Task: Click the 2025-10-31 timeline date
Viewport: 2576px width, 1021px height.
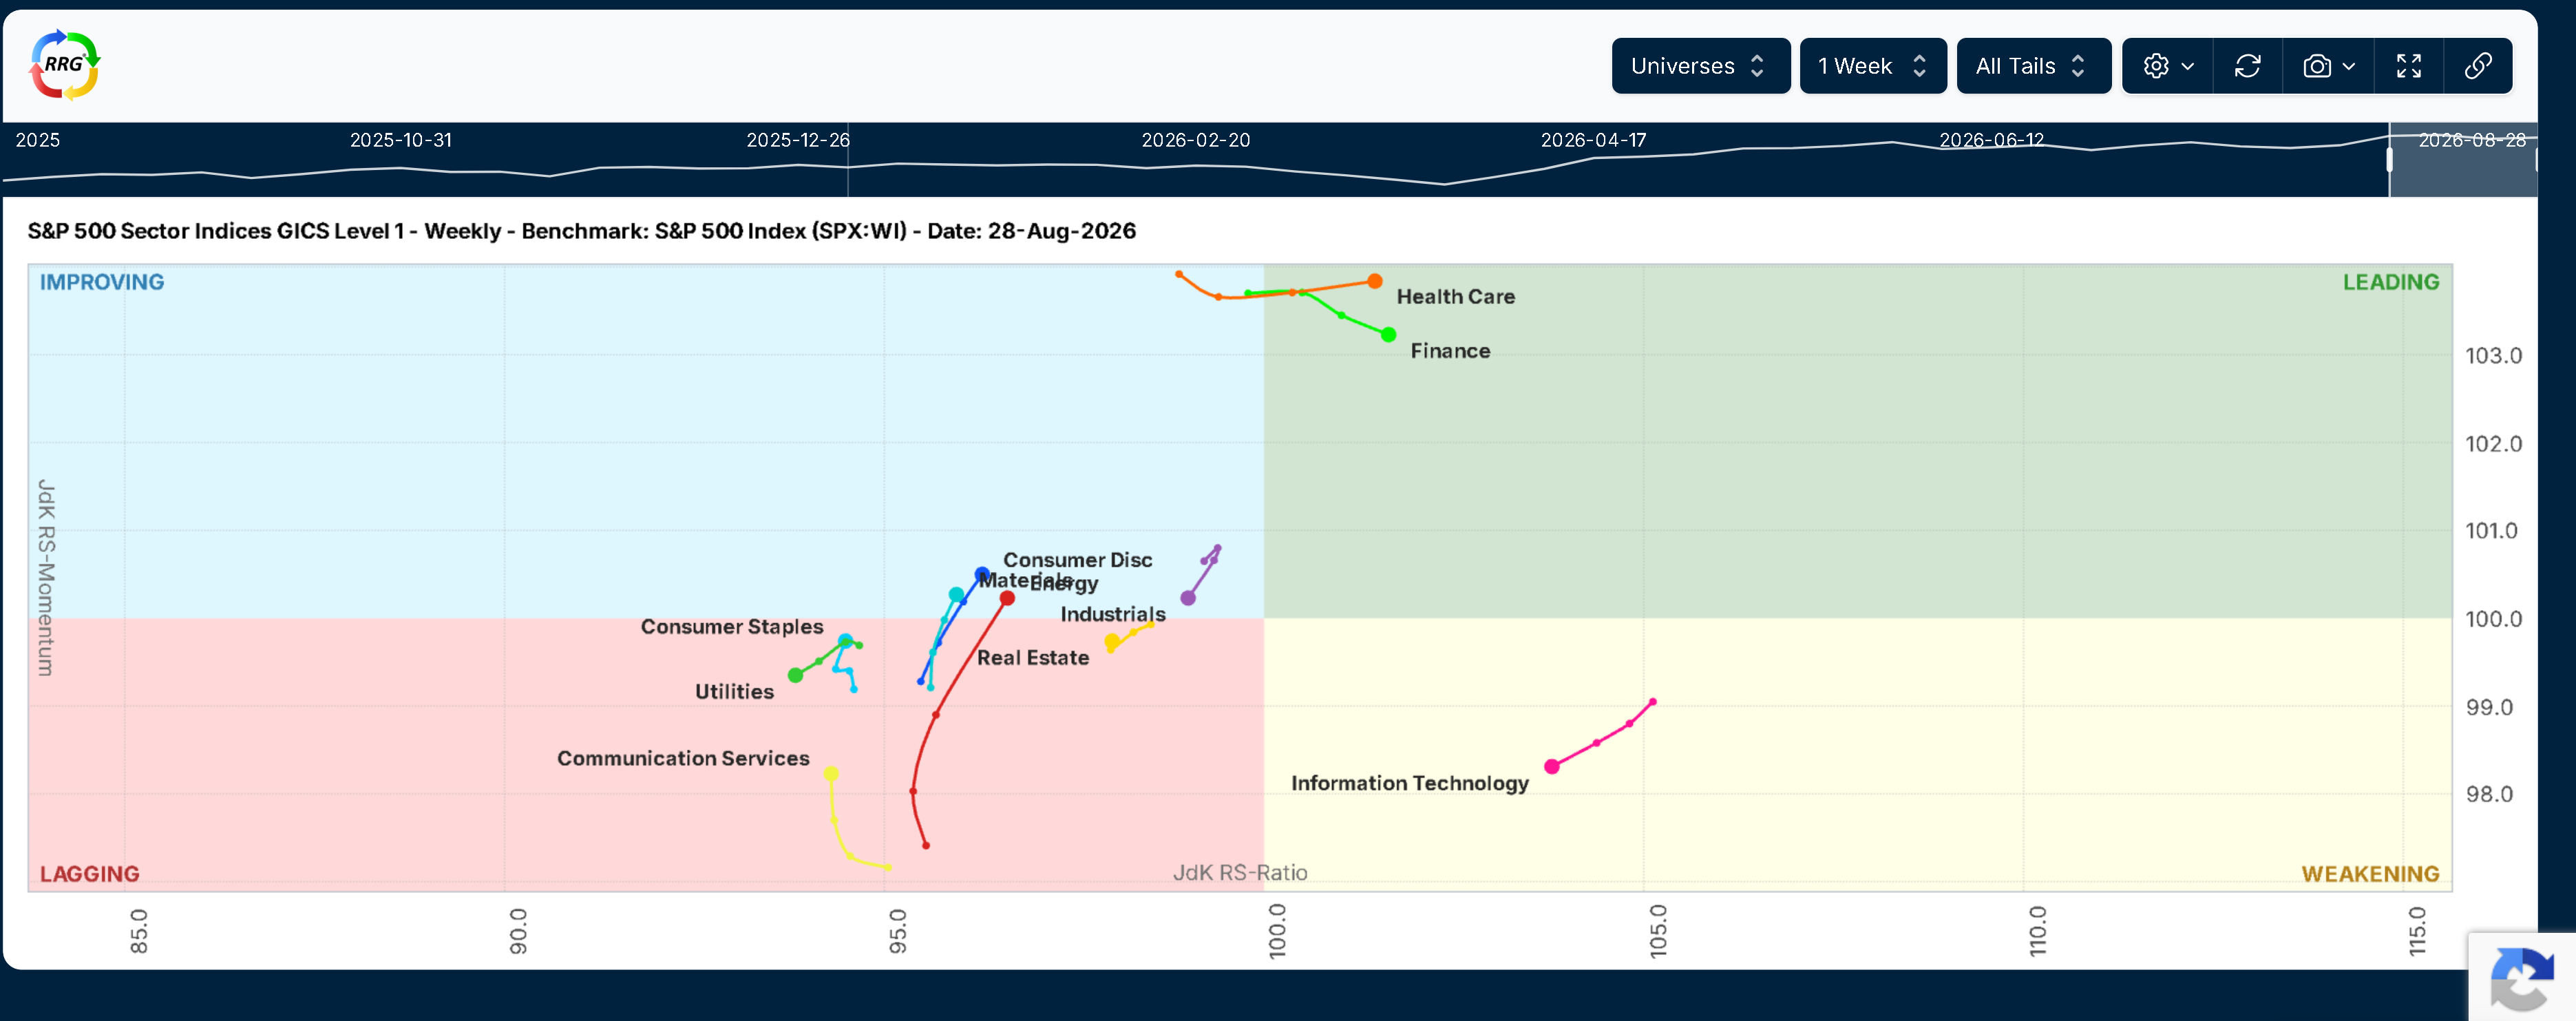Action: (x=401, y=140)
